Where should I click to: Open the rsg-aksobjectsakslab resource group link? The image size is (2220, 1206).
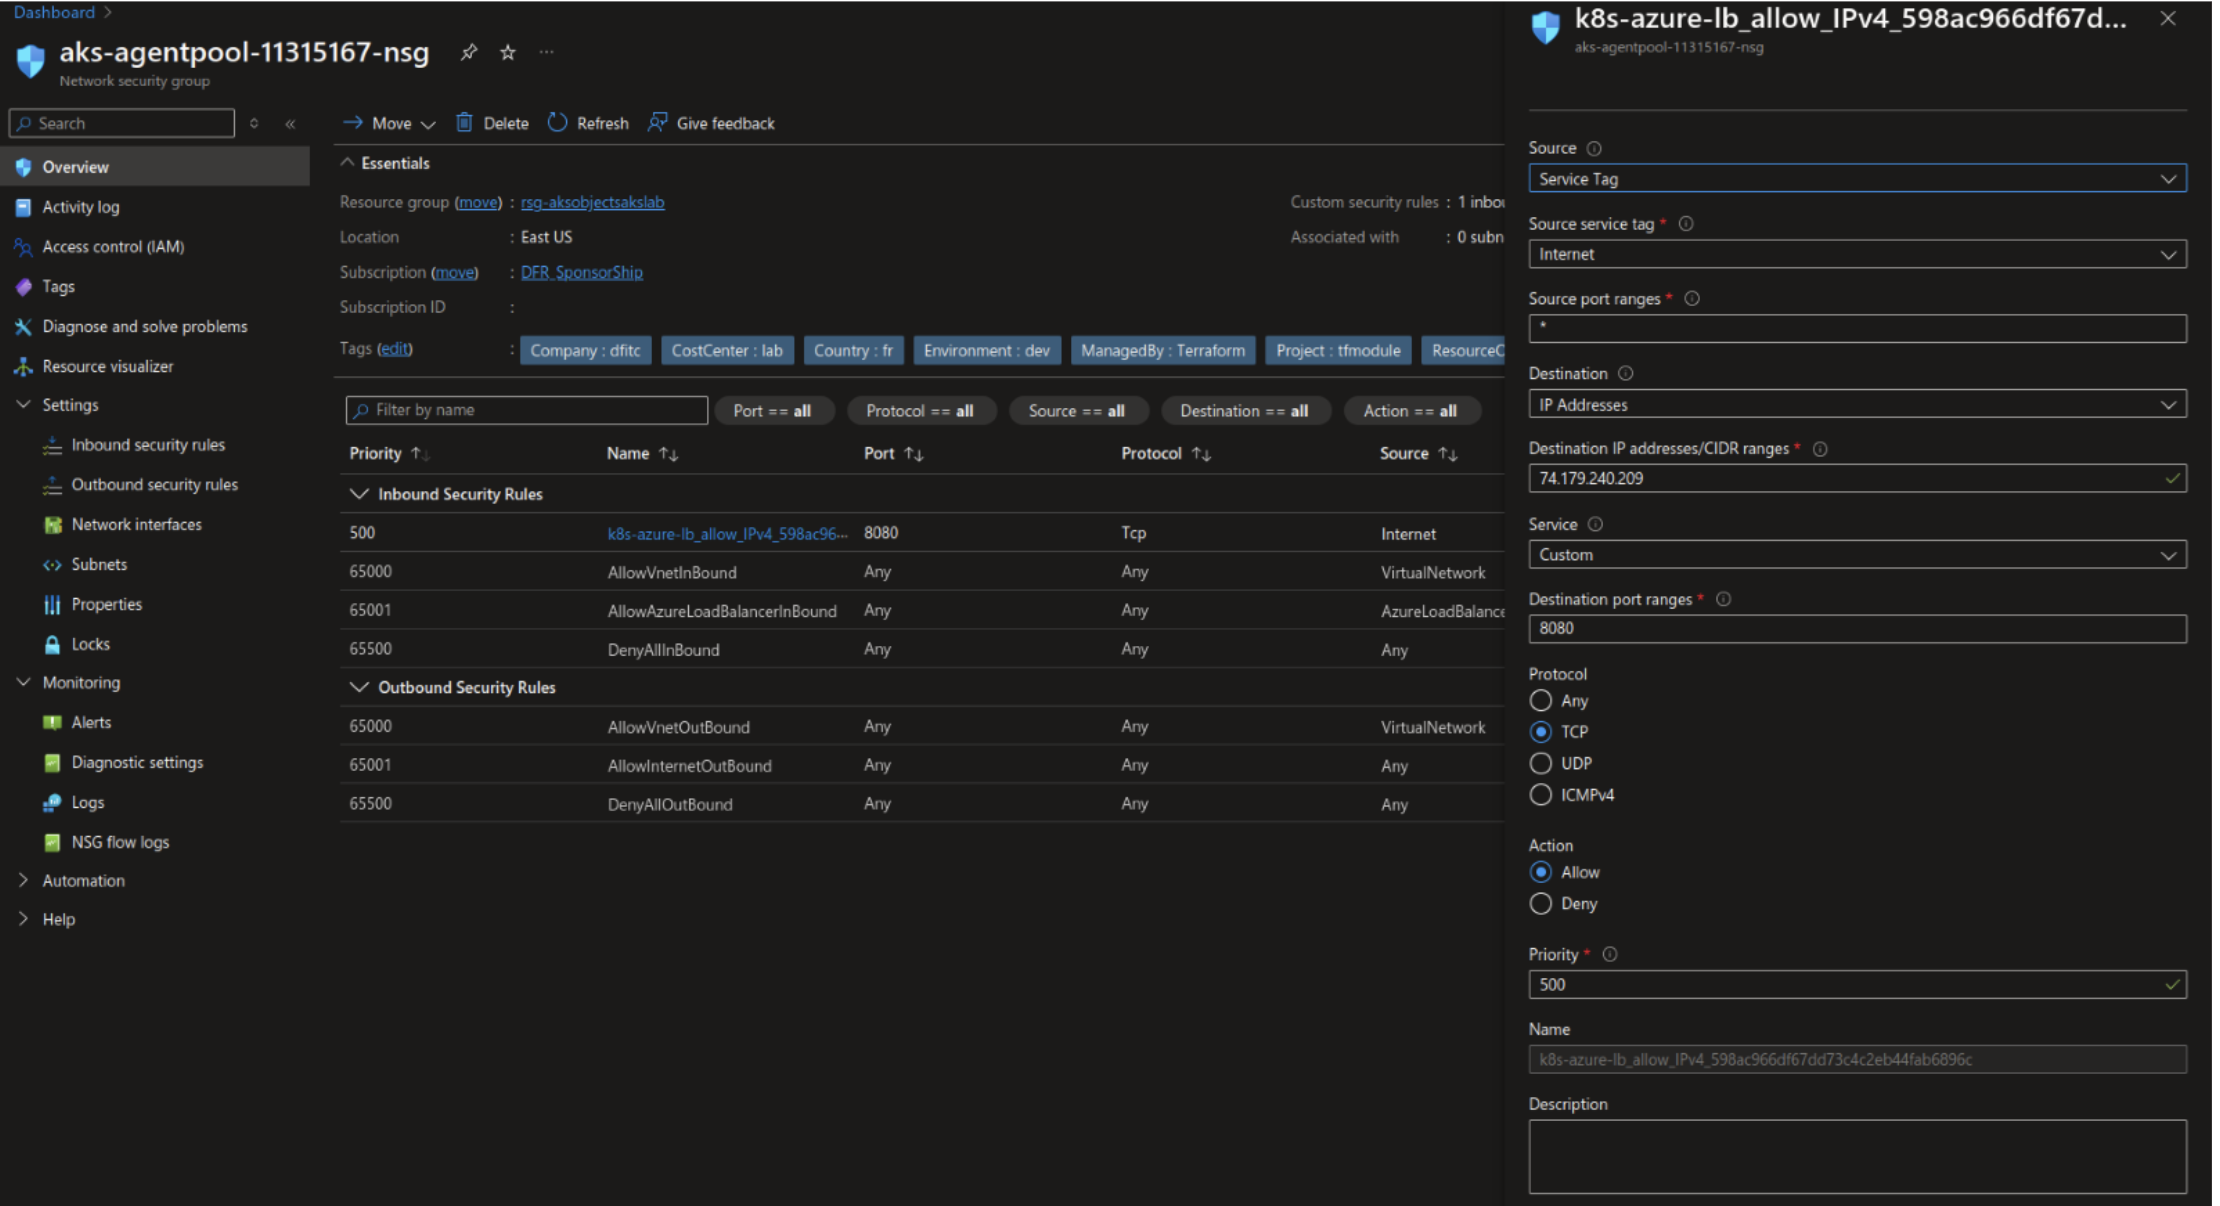592,201
